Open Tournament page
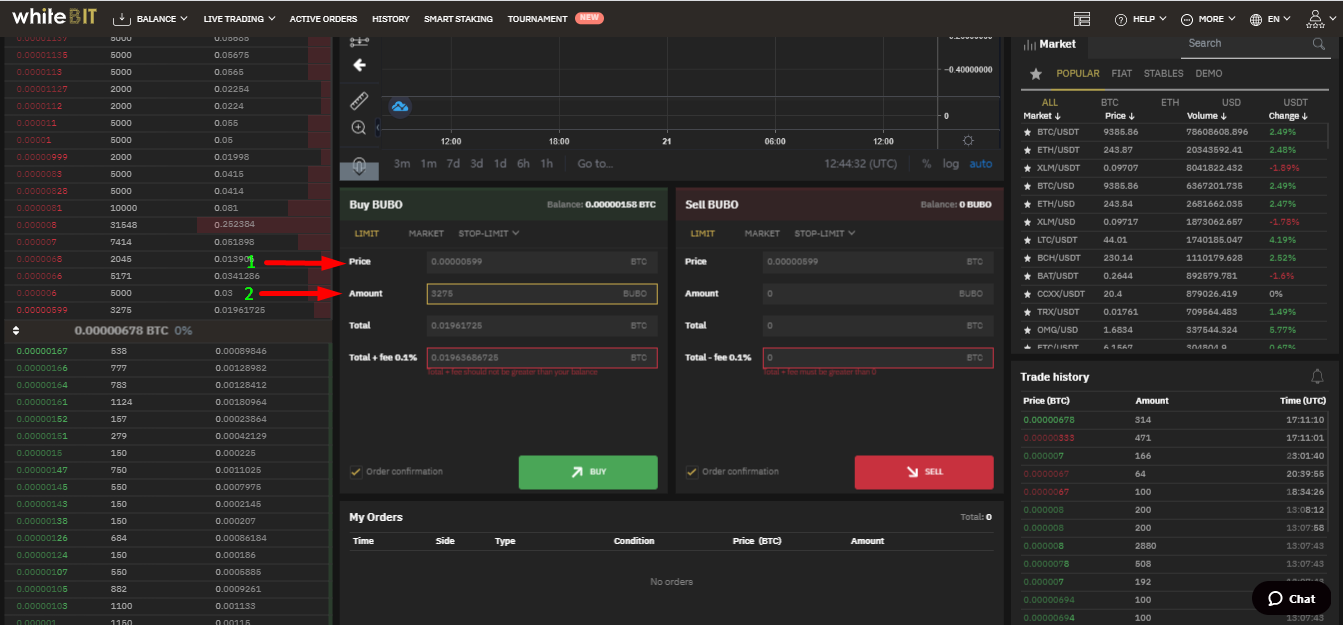The width and height of the screenshot is (1343, 625). (x=537, y=19)
